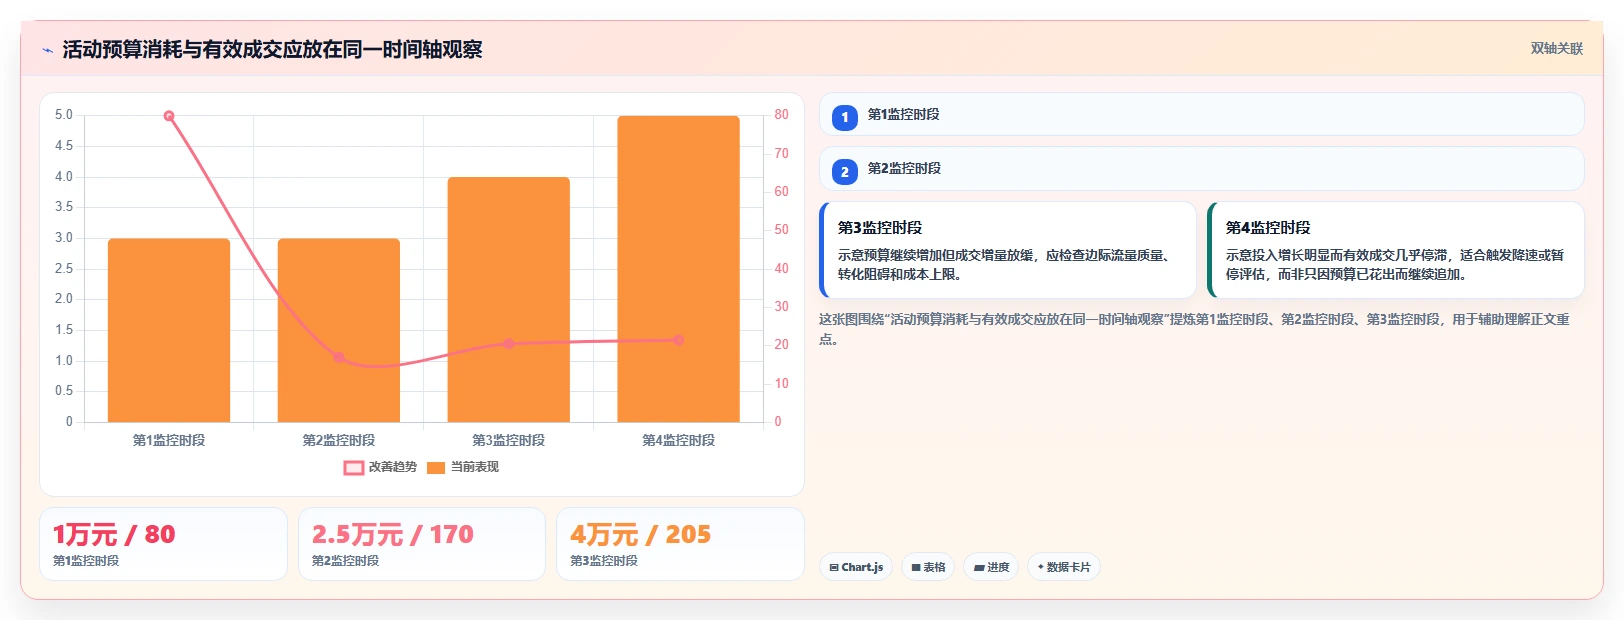Click the numbered badge 1 icon
Viewport: 1624px width, 620px height.
tap(845, 117)
